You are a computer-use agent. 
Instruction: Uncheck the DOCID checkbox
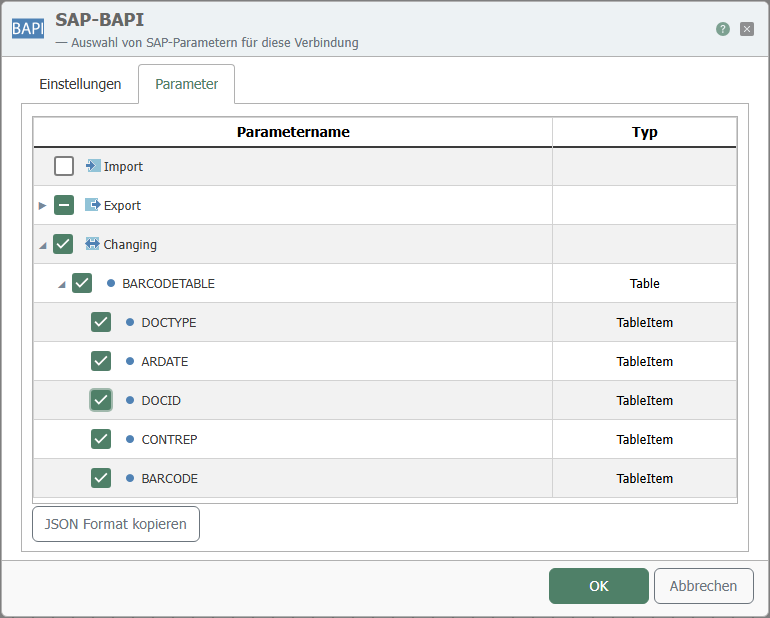[101, 400]
